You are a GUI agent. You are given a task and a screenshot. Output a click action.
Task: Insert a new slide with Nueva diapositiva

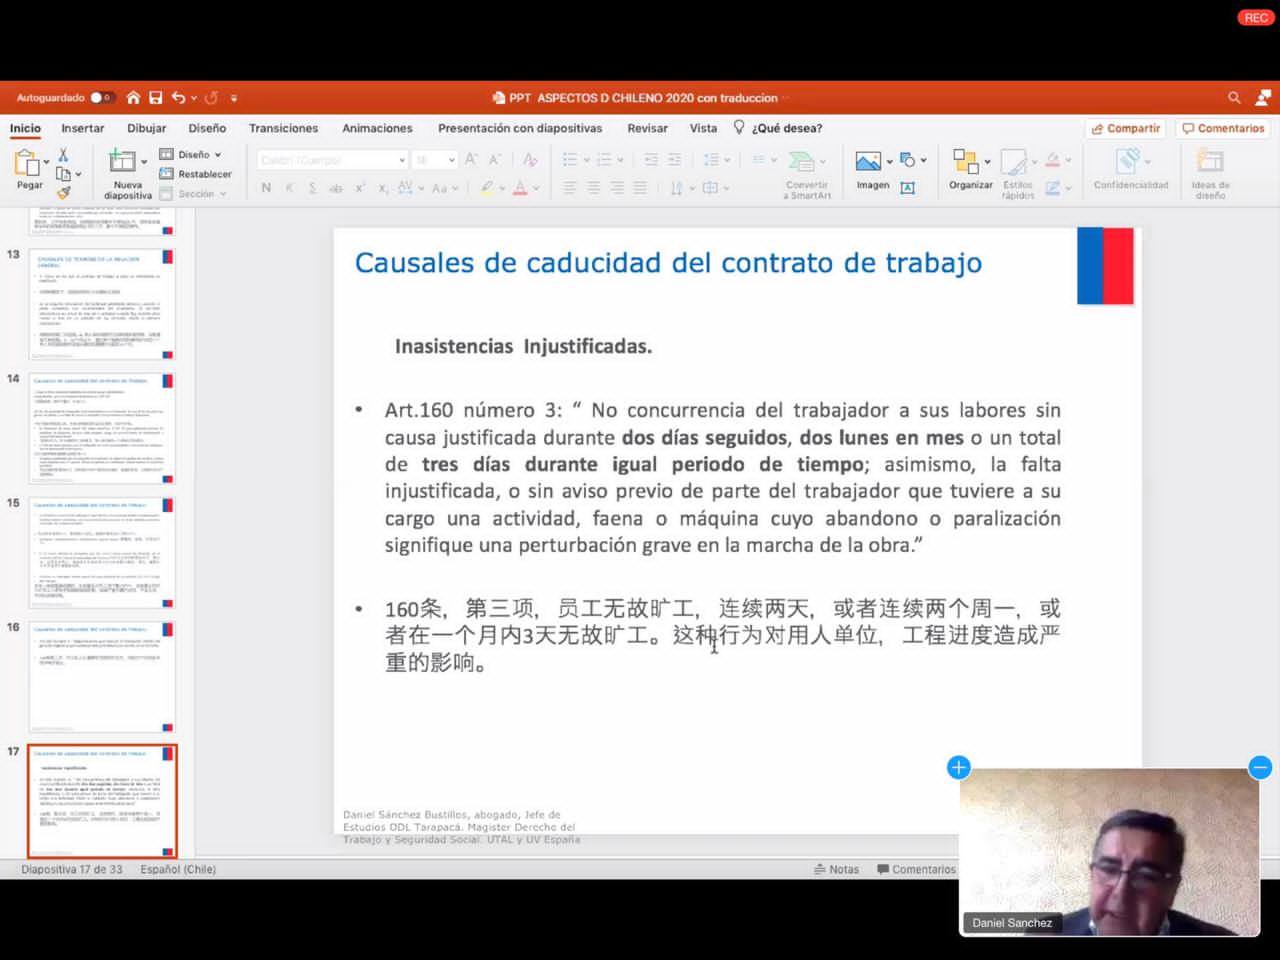(123, 163)
